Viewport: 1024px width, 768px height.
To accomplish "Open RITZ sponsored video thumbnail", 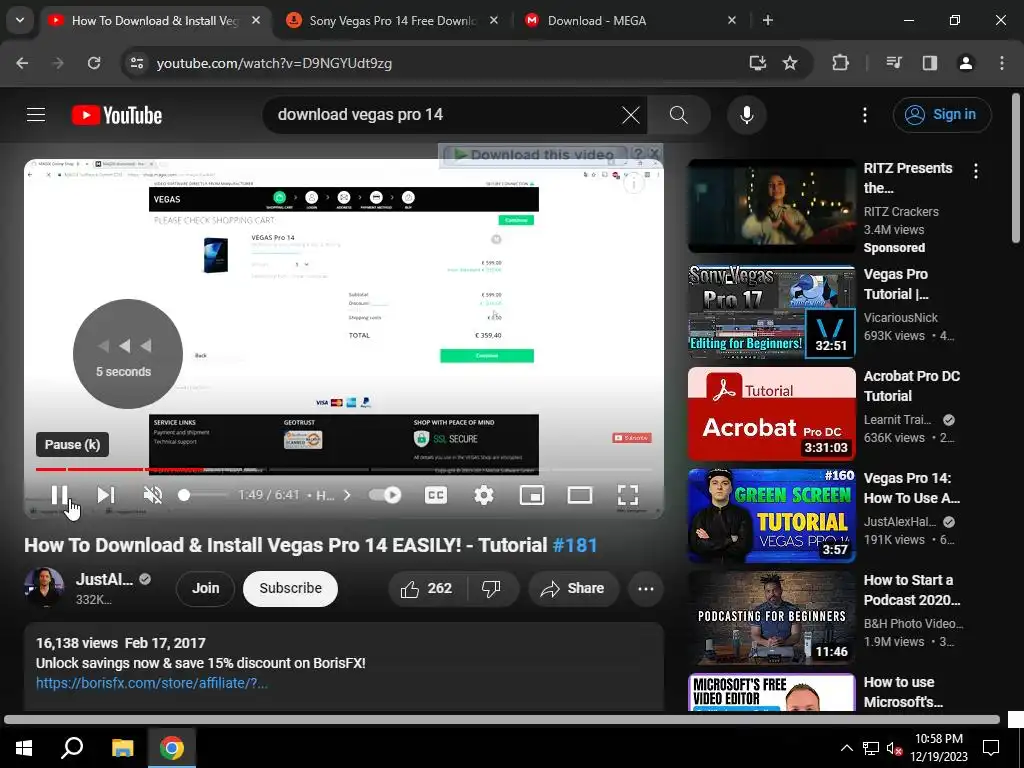I will pyautogui.click(x=771, y=206).
